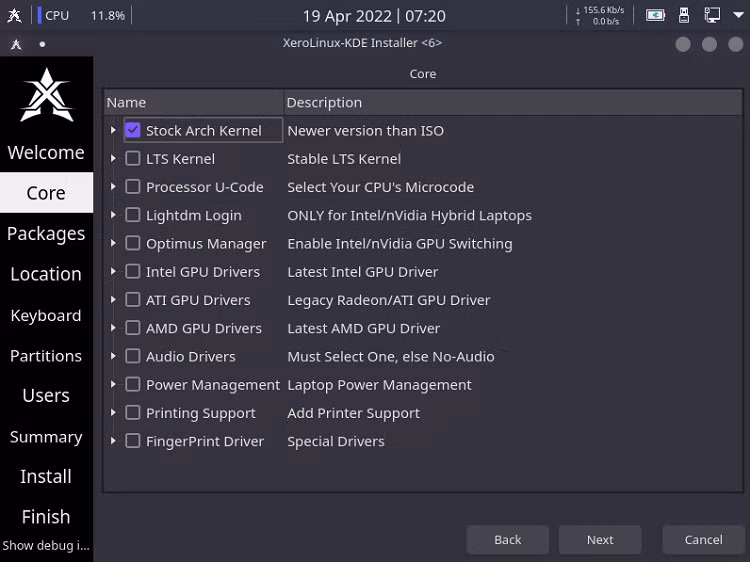Click the XeroLinux logo in top panel
Image resolution: width=750 pixels, height=562 pixels.
(14, 15)
